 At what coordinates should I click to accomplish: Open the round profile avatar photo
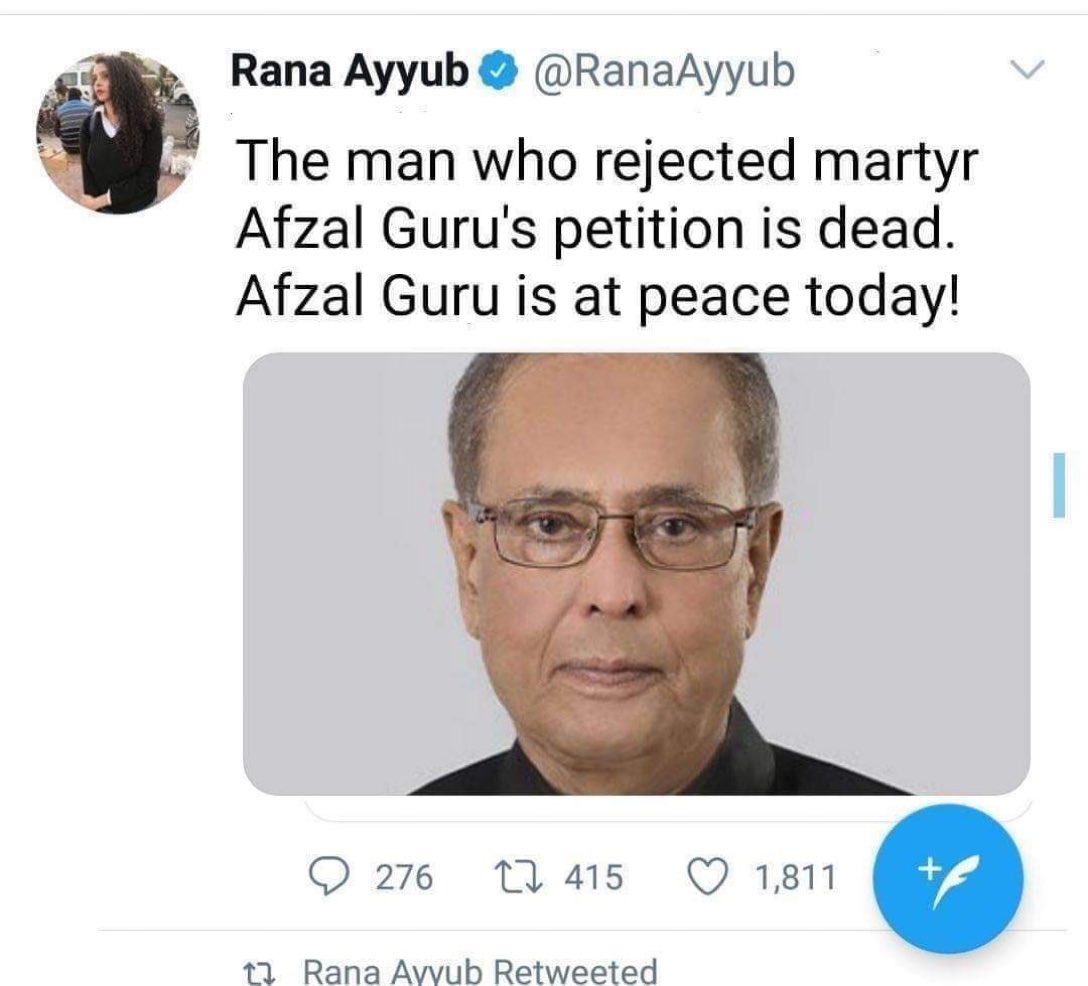[118, 132]
